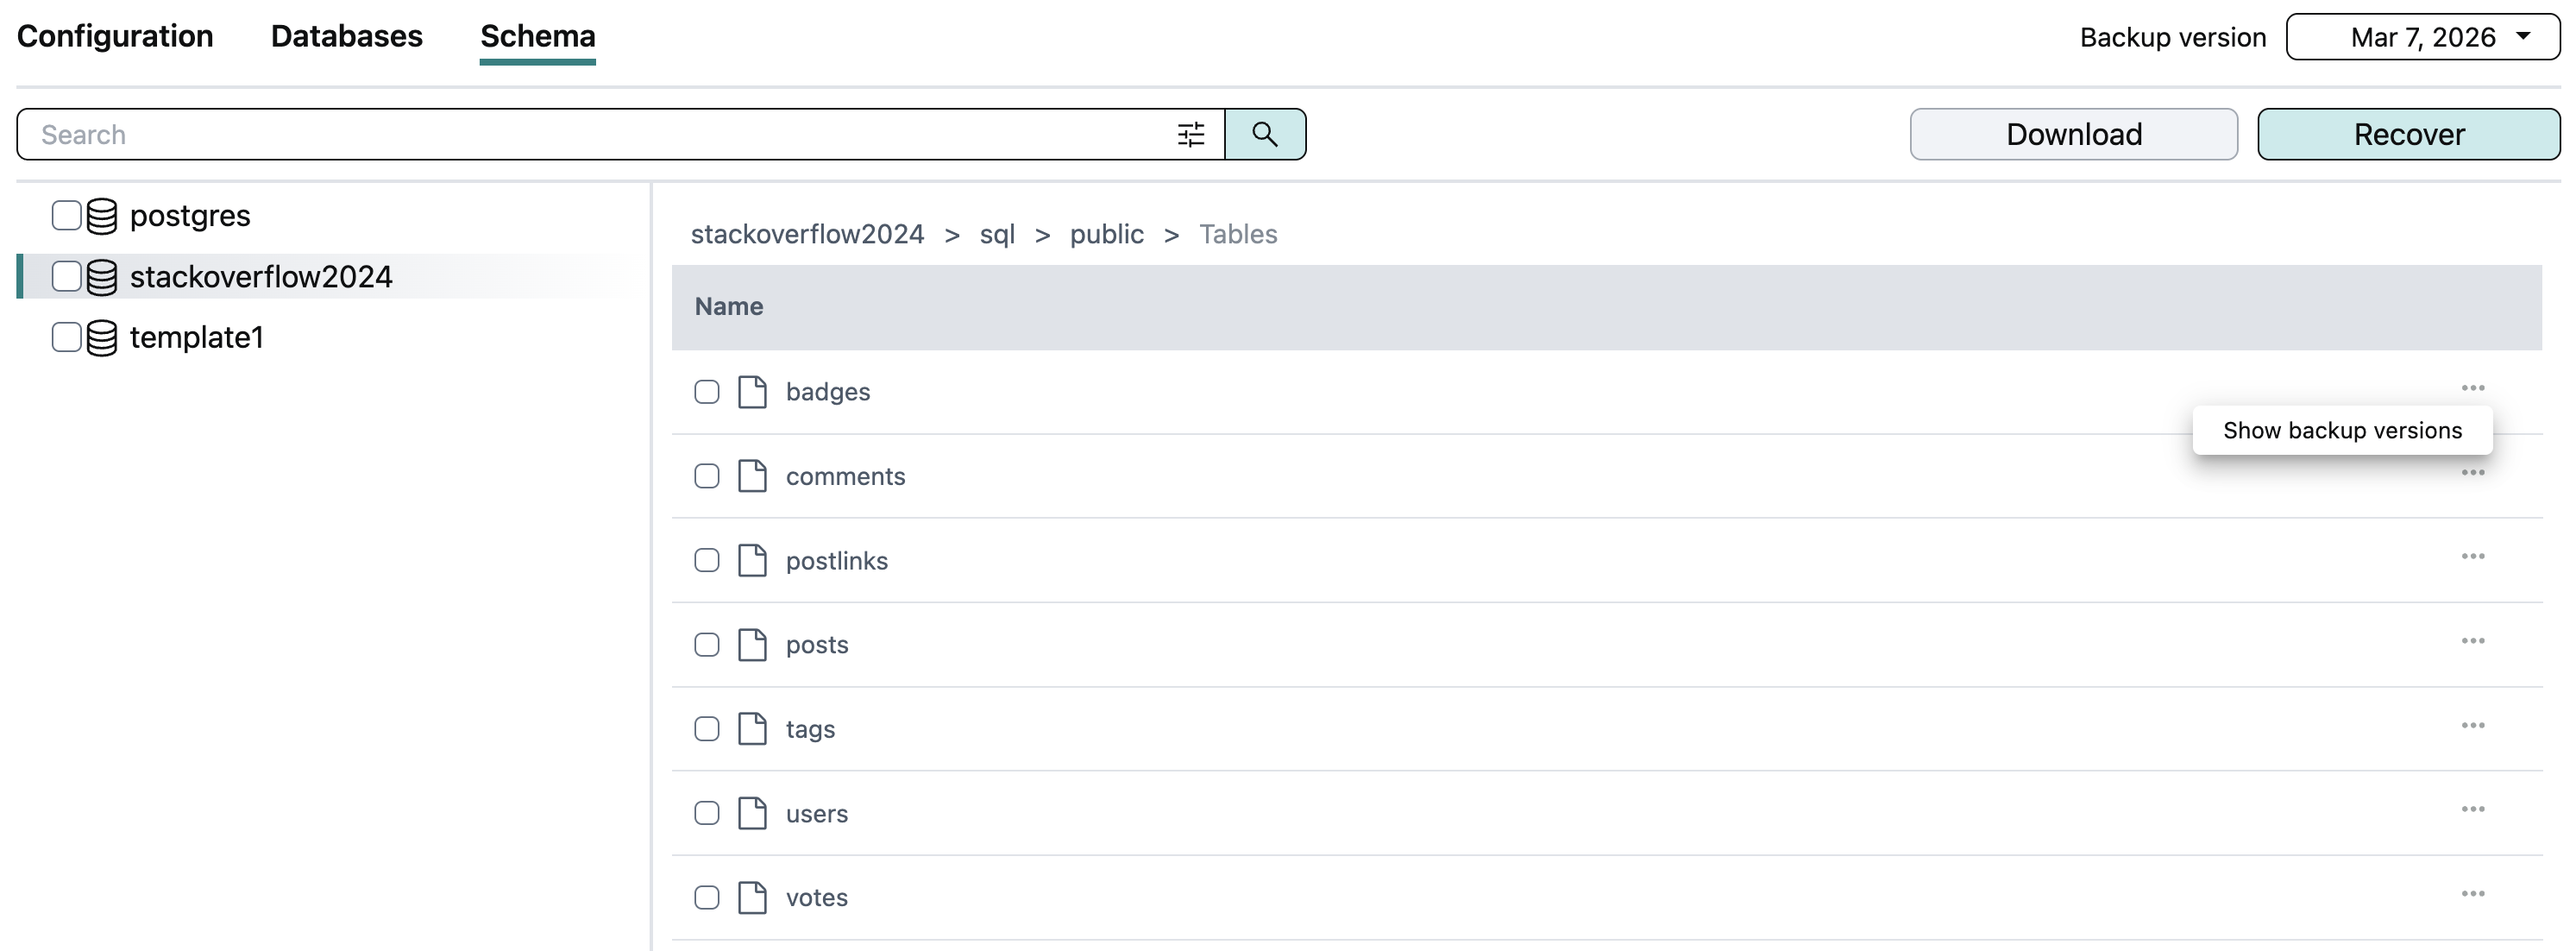This screenshot has height=951, width=2576.
Task: Select the users table checkbox
Action: pyautogui.click(x=707, y=813)
